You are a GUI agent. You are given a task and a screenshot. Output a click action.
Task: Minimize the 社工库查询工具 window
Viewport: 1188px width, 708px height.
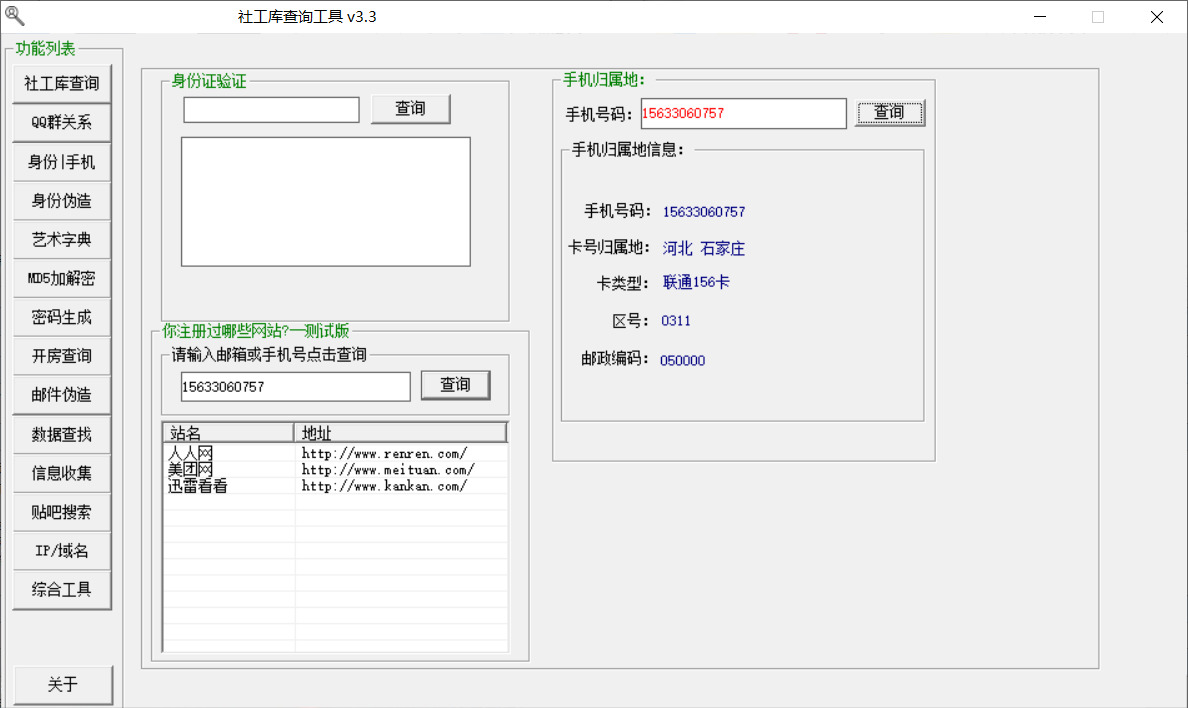tap(1040, 17)
